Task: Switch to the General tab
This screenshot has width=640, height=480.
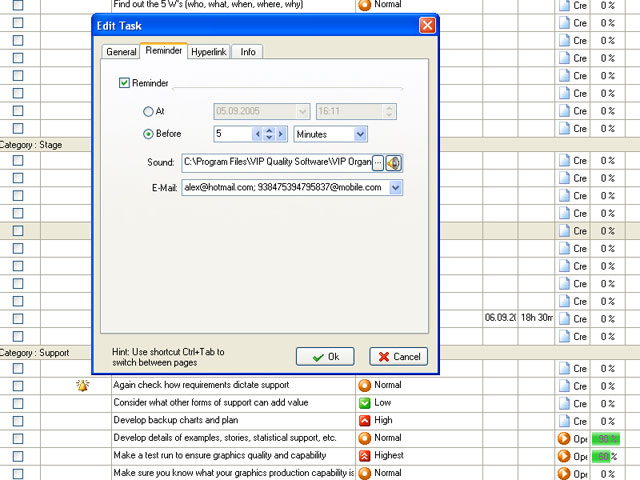Action: click(x=121, y=52)
